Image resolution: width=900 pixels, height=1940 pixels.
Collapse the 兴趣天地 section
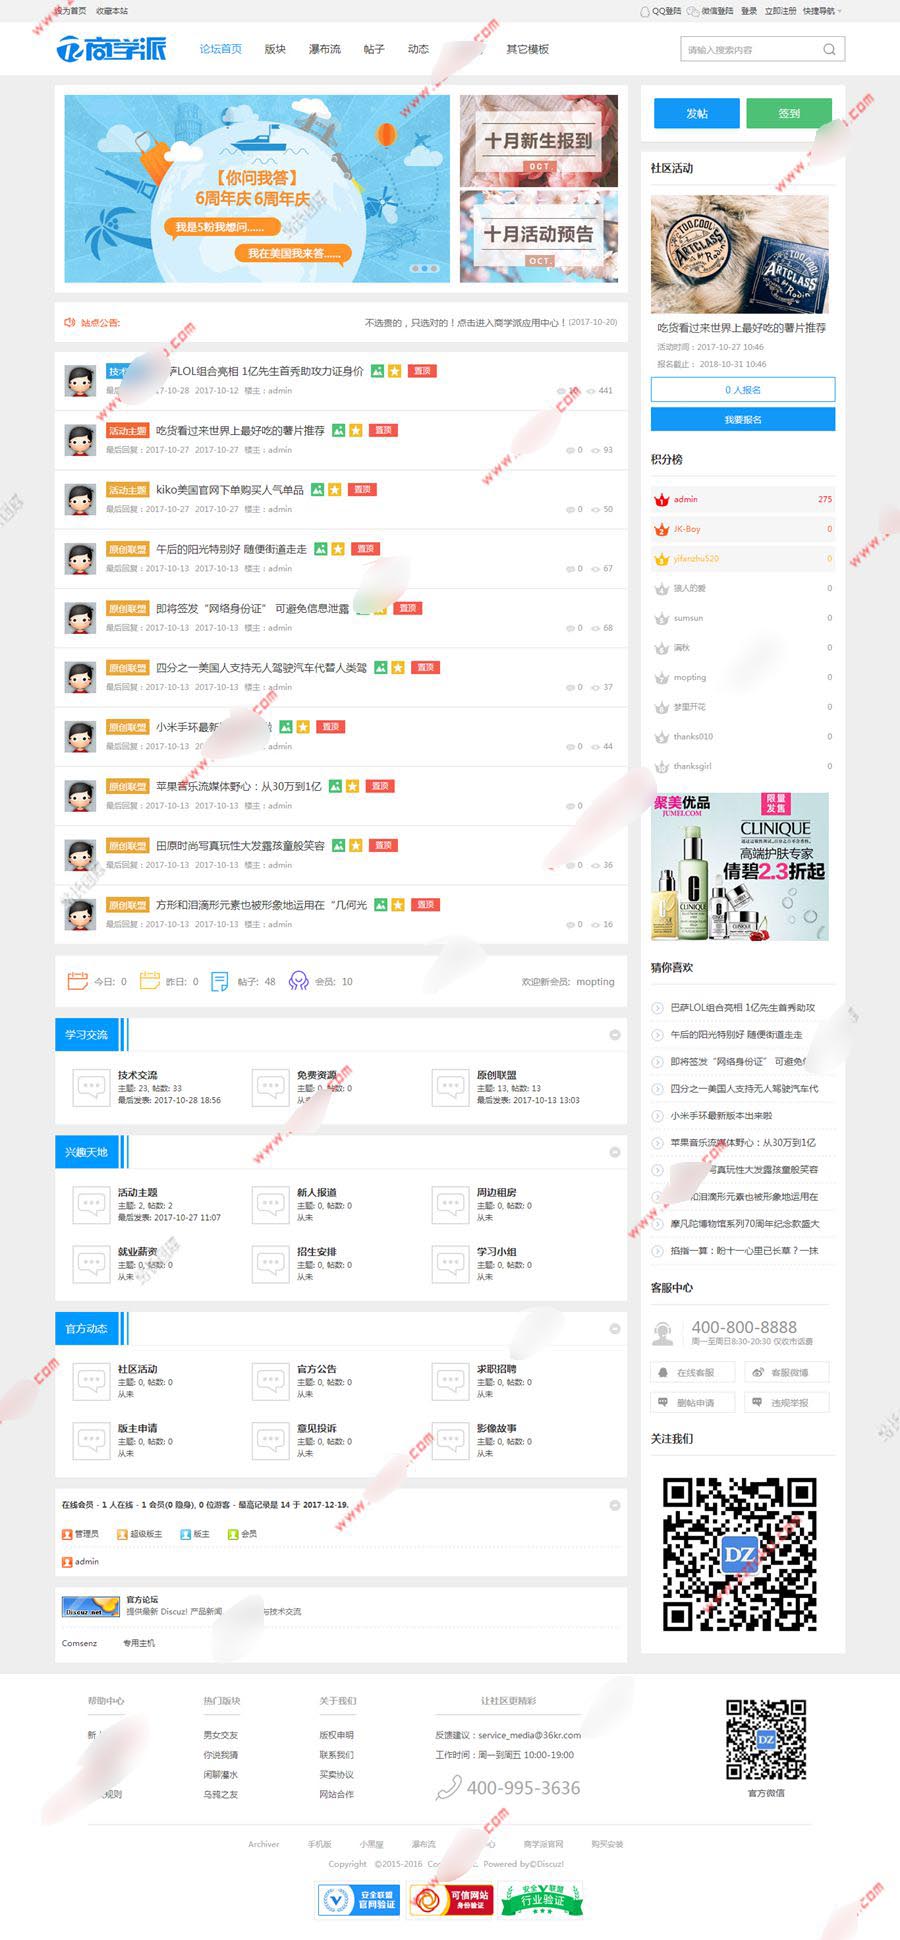tap(615, 1152)
